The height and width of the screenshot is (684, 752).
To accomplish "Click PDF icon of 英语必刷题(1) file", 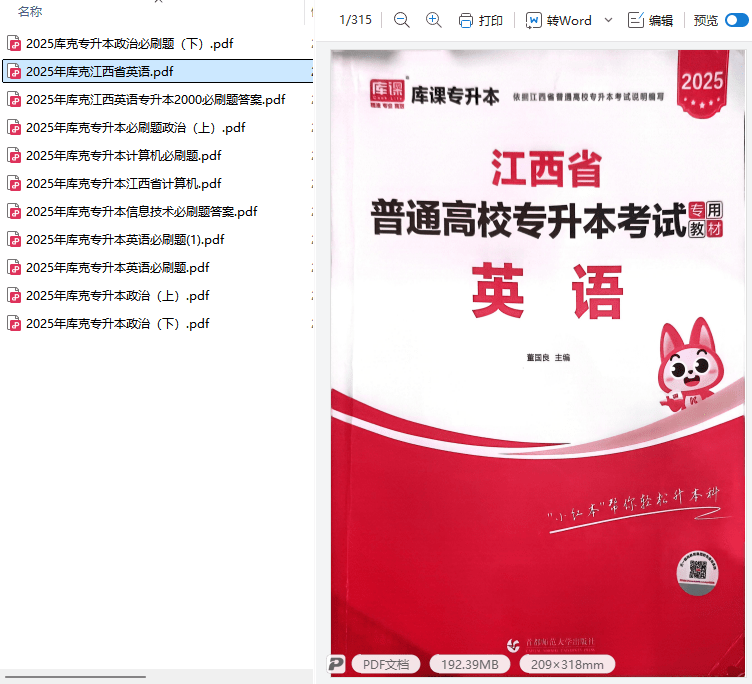I will tap(14, 239).
